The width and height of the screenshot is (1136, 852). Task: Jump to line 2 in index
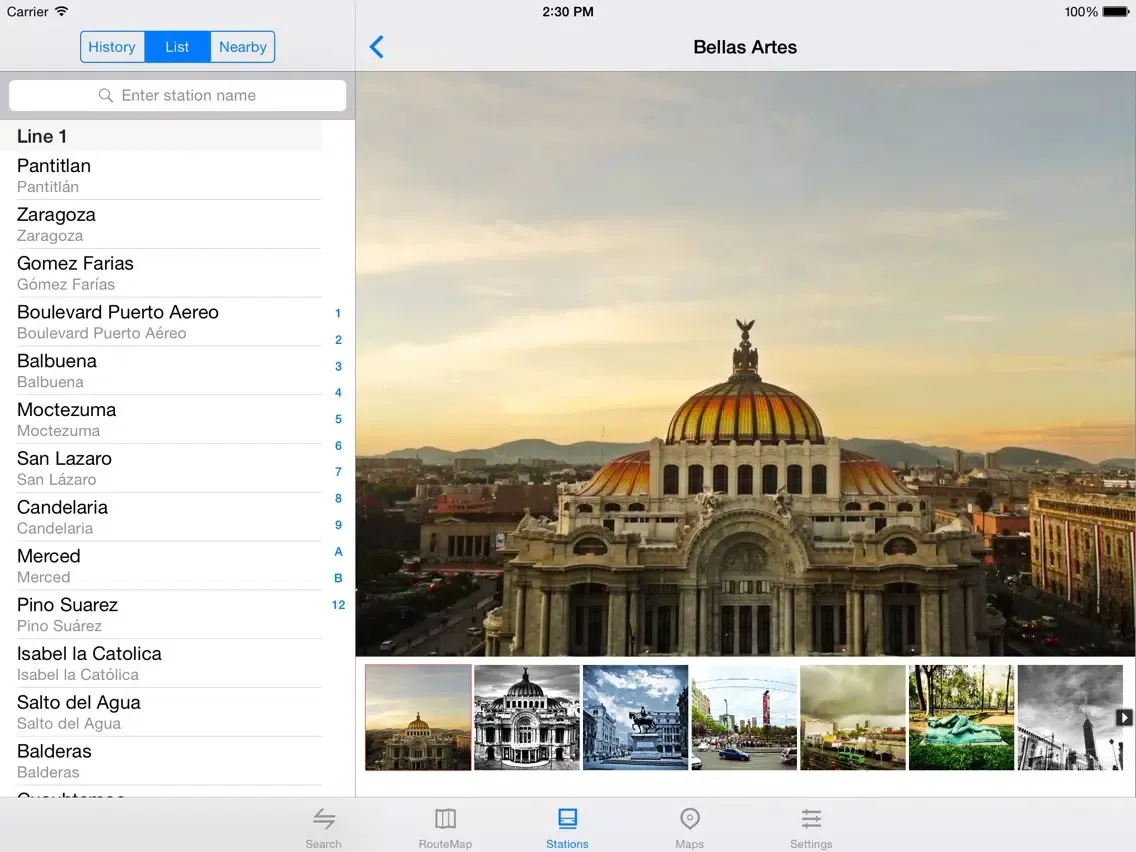338,340
